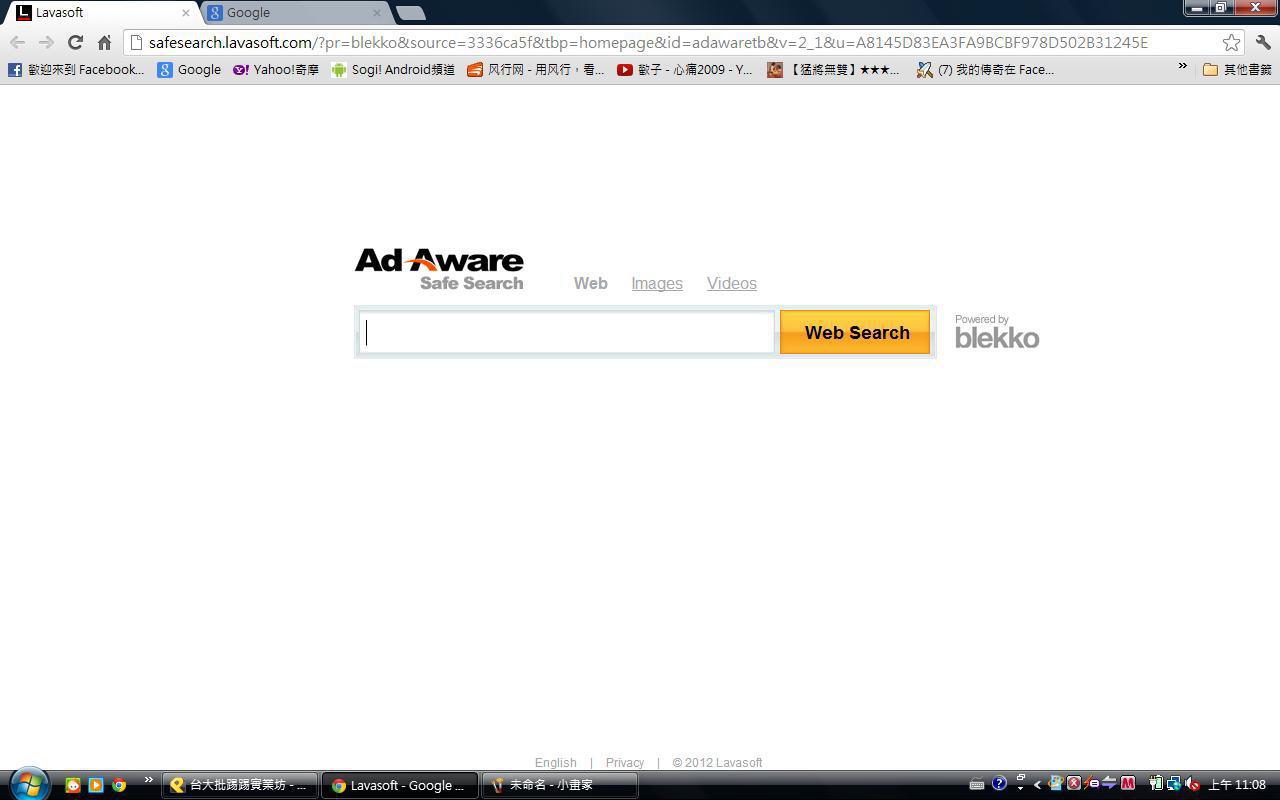Click the muted volume tray icon
1280x800 pixels.
pyautogui.click(x=1192, y=784)
